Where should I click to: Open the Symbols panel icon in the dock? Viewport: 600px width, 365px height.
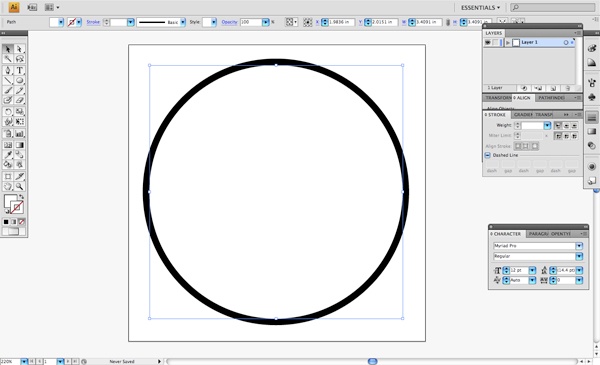592,97
